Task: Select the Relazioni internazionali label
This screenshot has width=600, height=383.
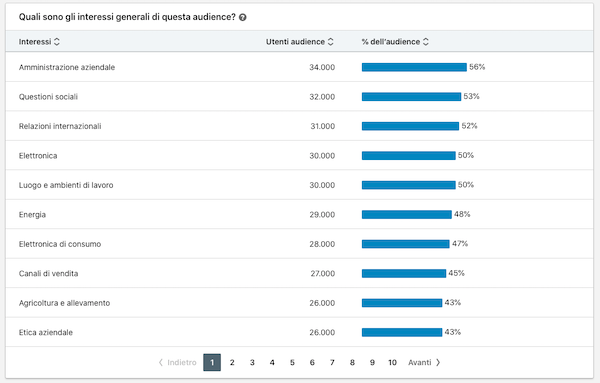Action: (60, 126)
